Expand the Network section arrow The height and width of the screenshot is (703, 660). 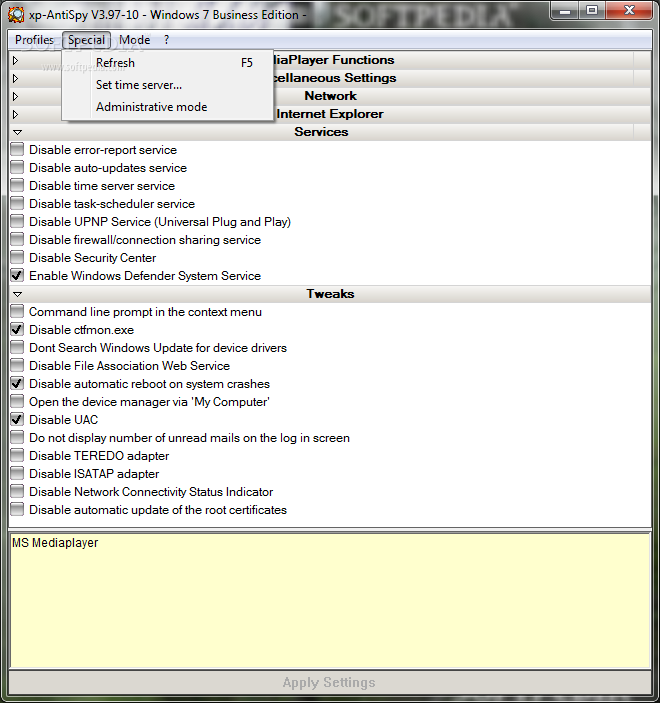pyautogui.click(x=16, y=96)
